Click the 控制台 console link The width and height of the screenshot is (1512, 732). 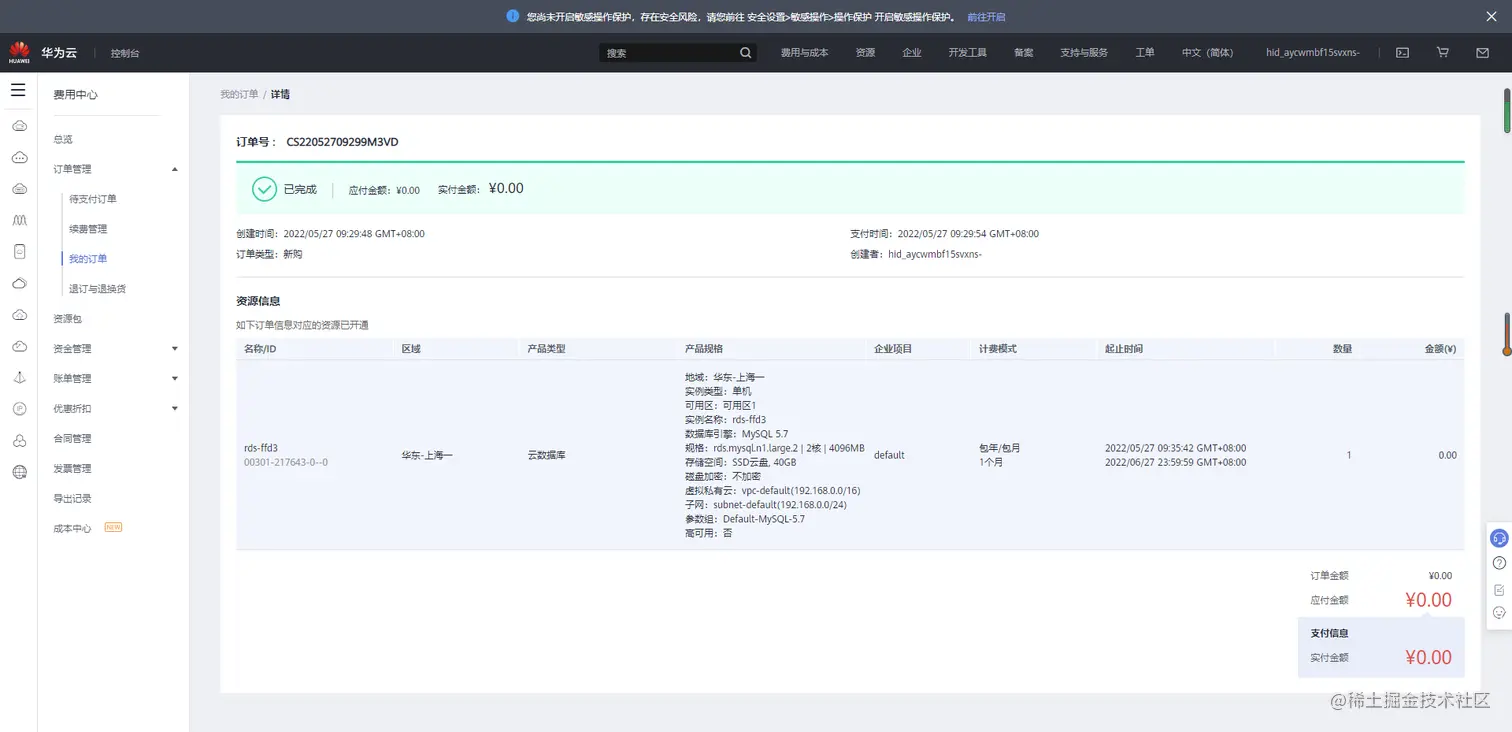click(x=125, y=53)
